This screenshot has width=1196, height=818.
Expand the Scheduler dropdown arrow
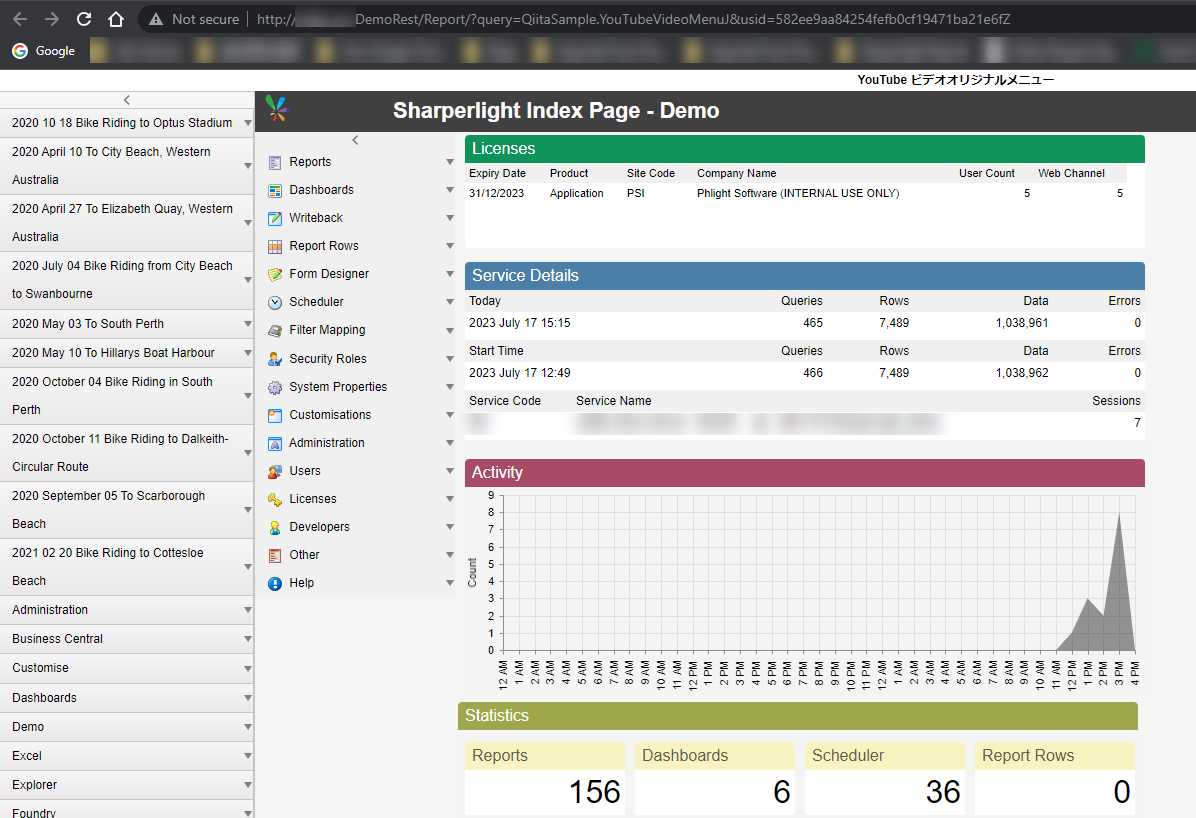(450, 302)
